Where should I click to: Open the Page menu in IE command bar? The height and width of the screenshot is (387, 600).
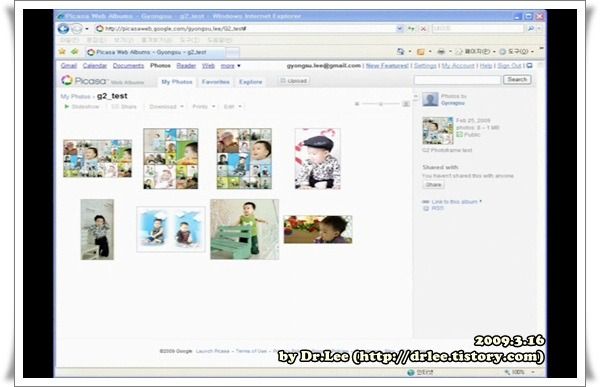(476, 51)
